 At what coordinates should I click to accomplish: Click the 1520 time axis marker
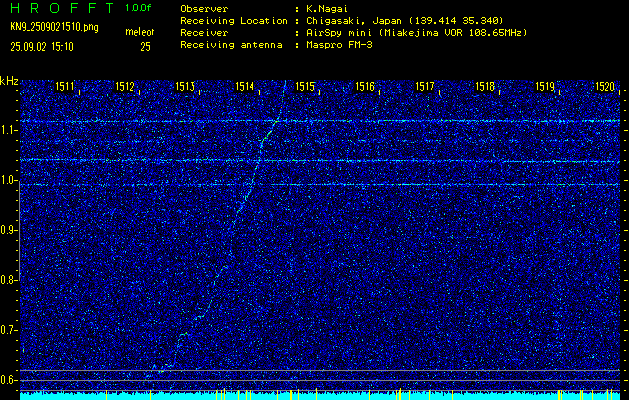[x=605, y=86]
